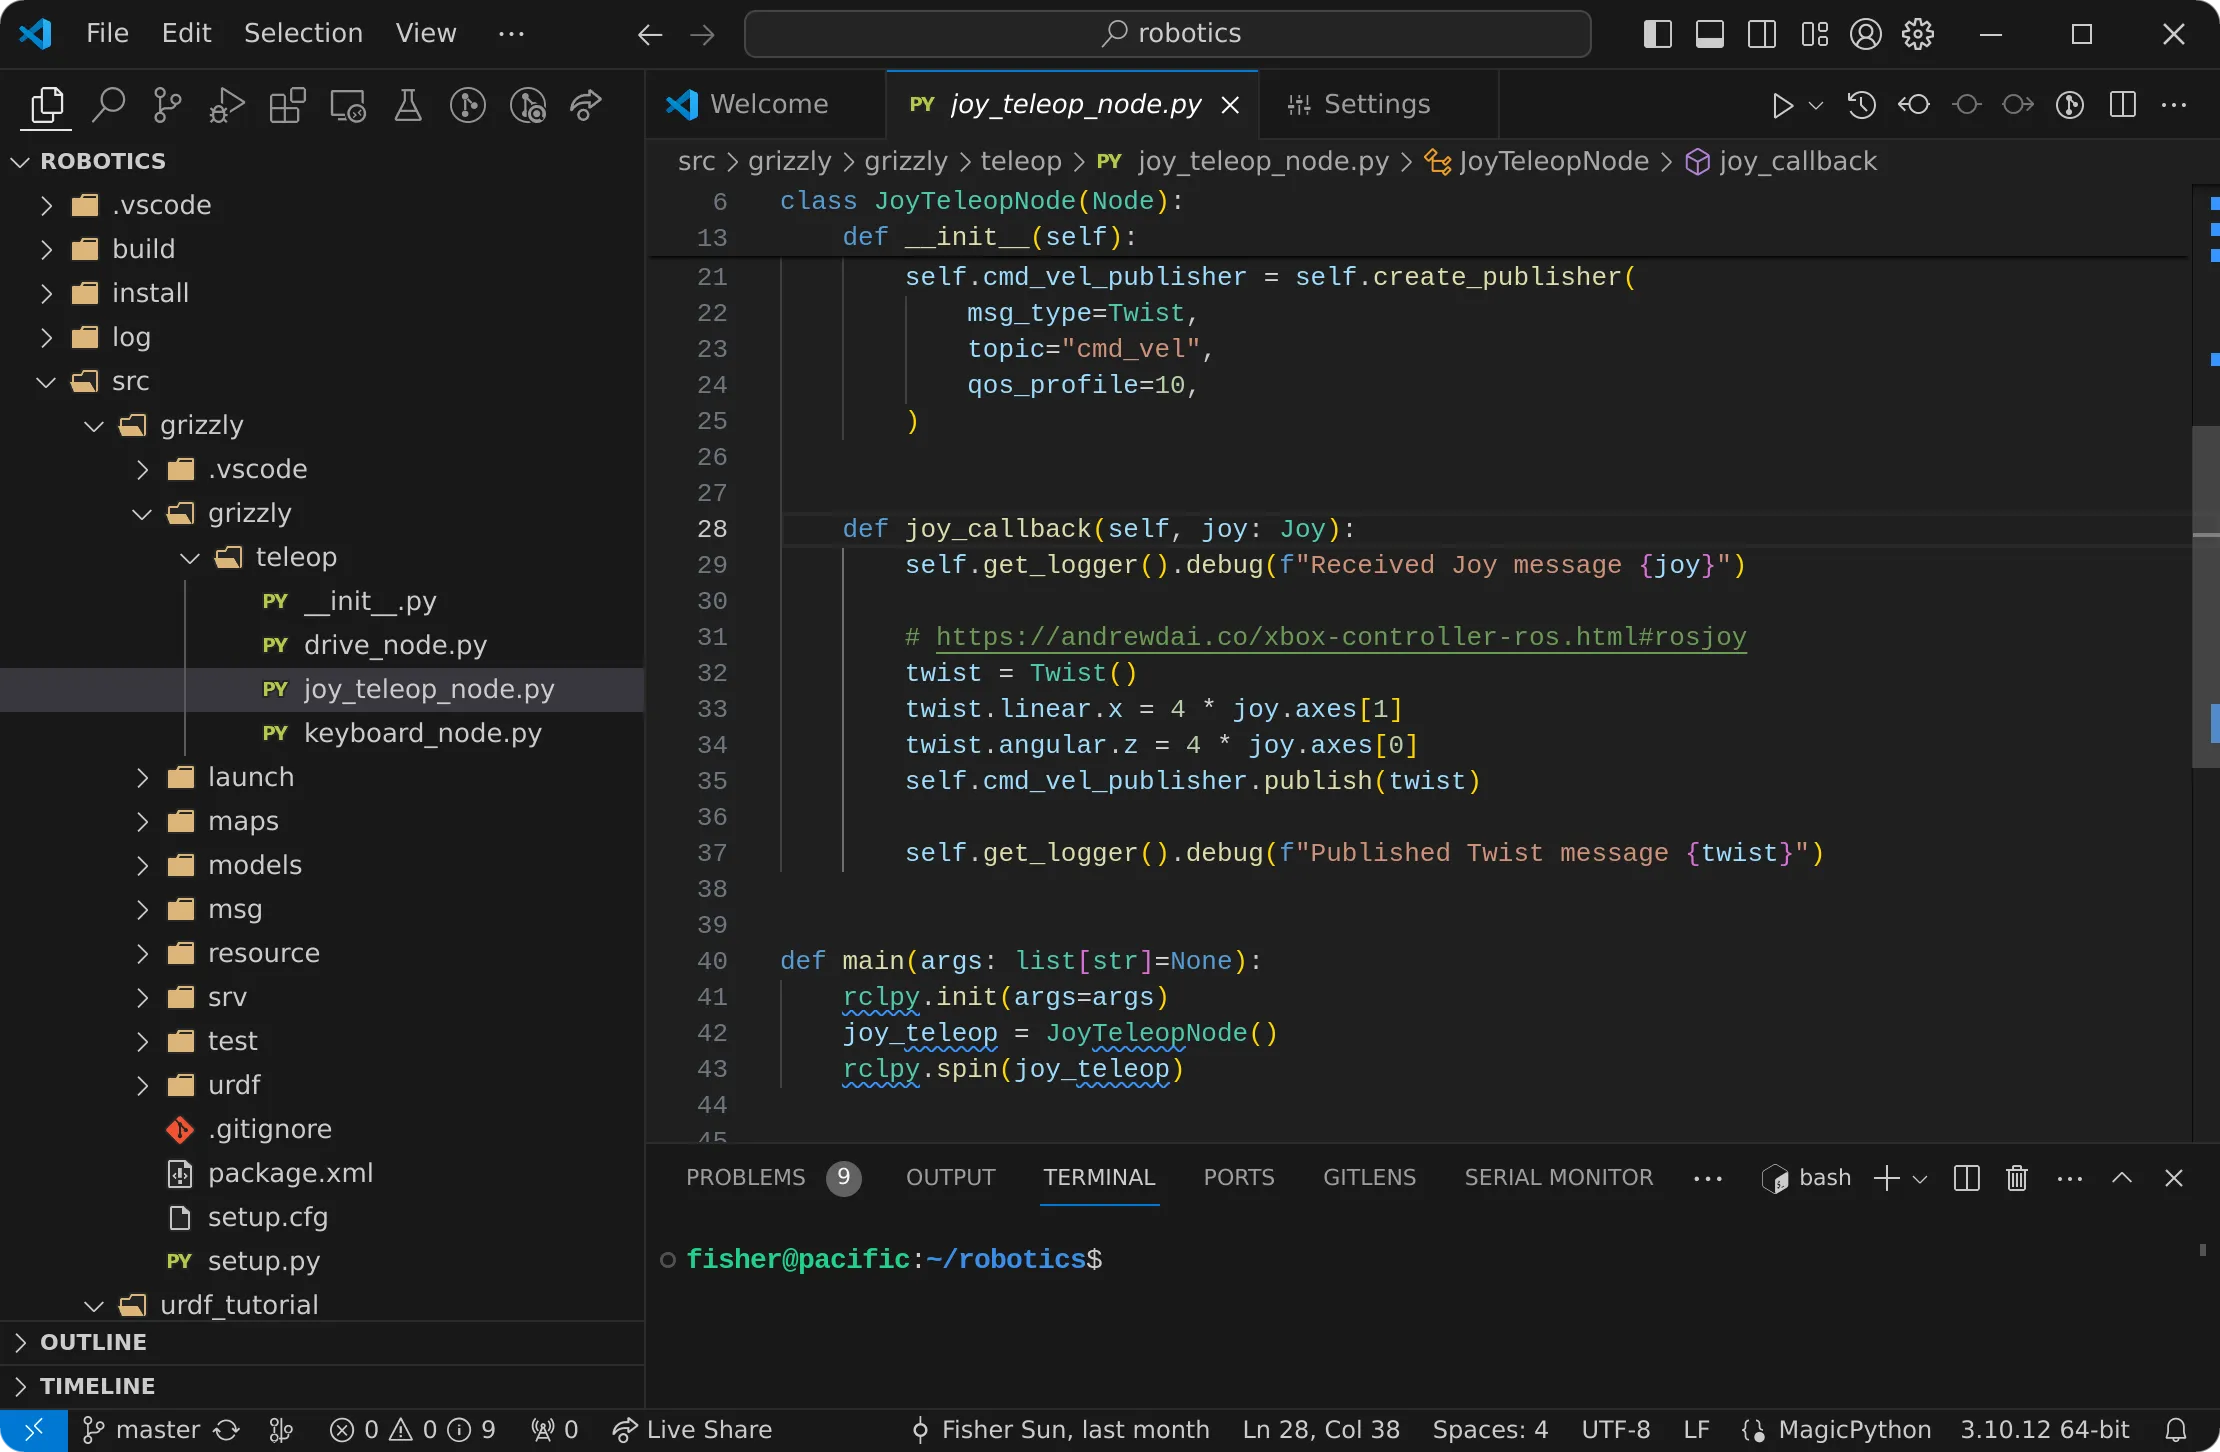Open the xbox-controller-ros link in code
The height and width of the screenshot is (1452, 2220).
coord(1340,637)
